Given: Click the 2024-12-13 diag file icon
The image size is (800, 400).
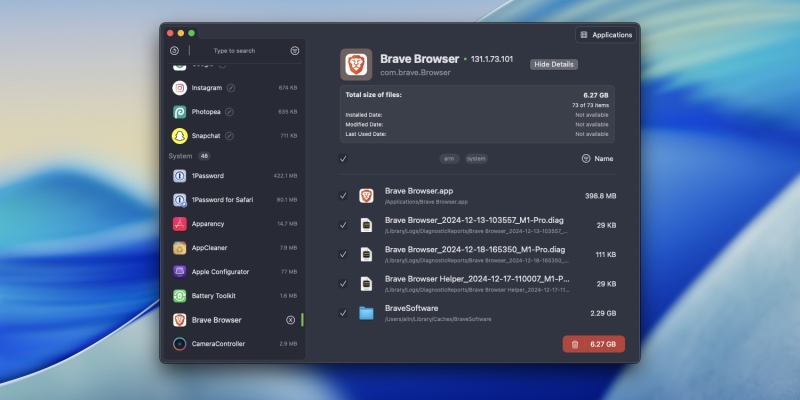Looking at the screenshot, I should [x=366, y=225].
